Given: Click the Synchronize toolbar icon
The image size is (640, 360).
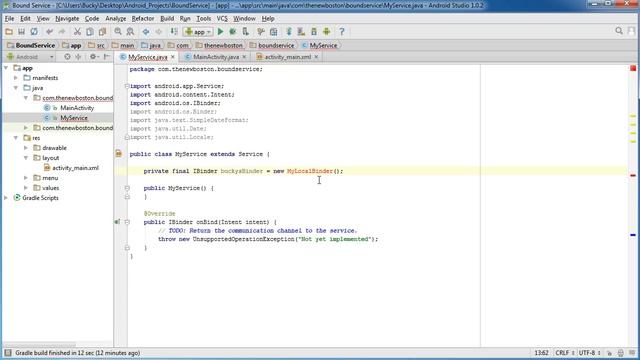Looking at the screenshot, I should click(34, 31).
